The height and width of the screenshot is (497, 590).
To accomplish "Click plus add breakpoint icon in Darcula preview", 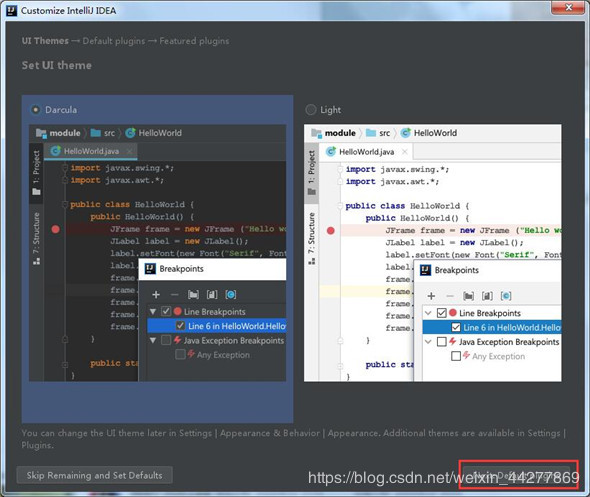I will click(156, 295).
